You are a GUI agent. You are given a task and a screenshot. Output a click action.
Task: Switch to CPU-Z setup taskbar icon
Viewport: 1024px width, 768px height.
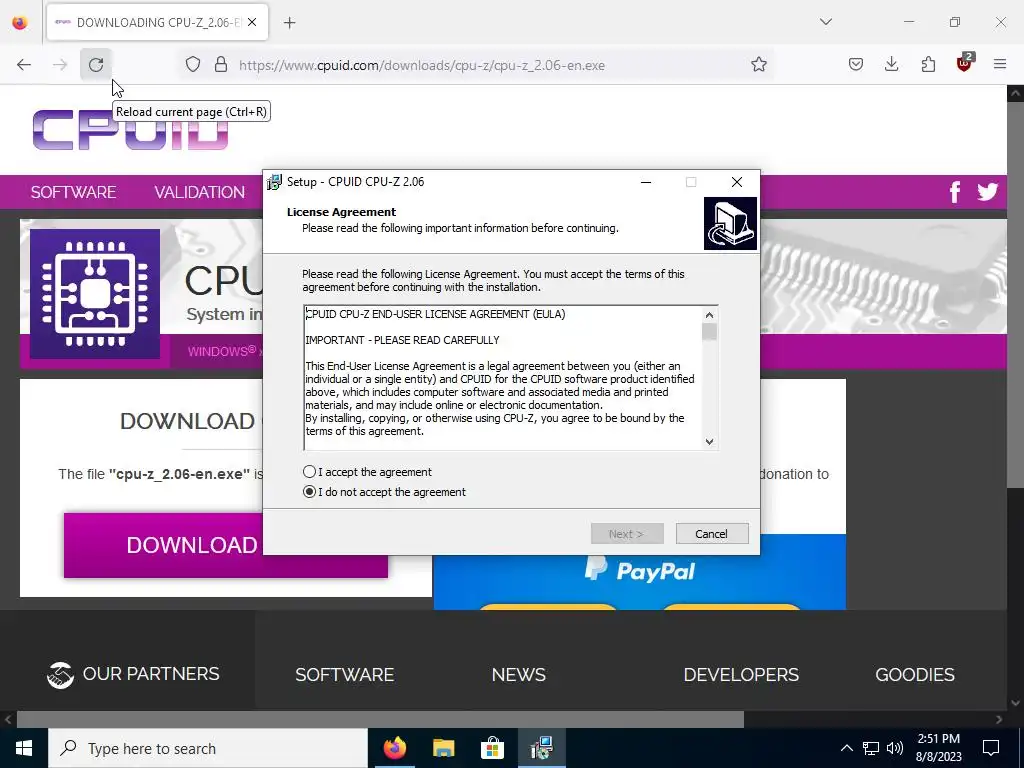[x=541, y=748]
